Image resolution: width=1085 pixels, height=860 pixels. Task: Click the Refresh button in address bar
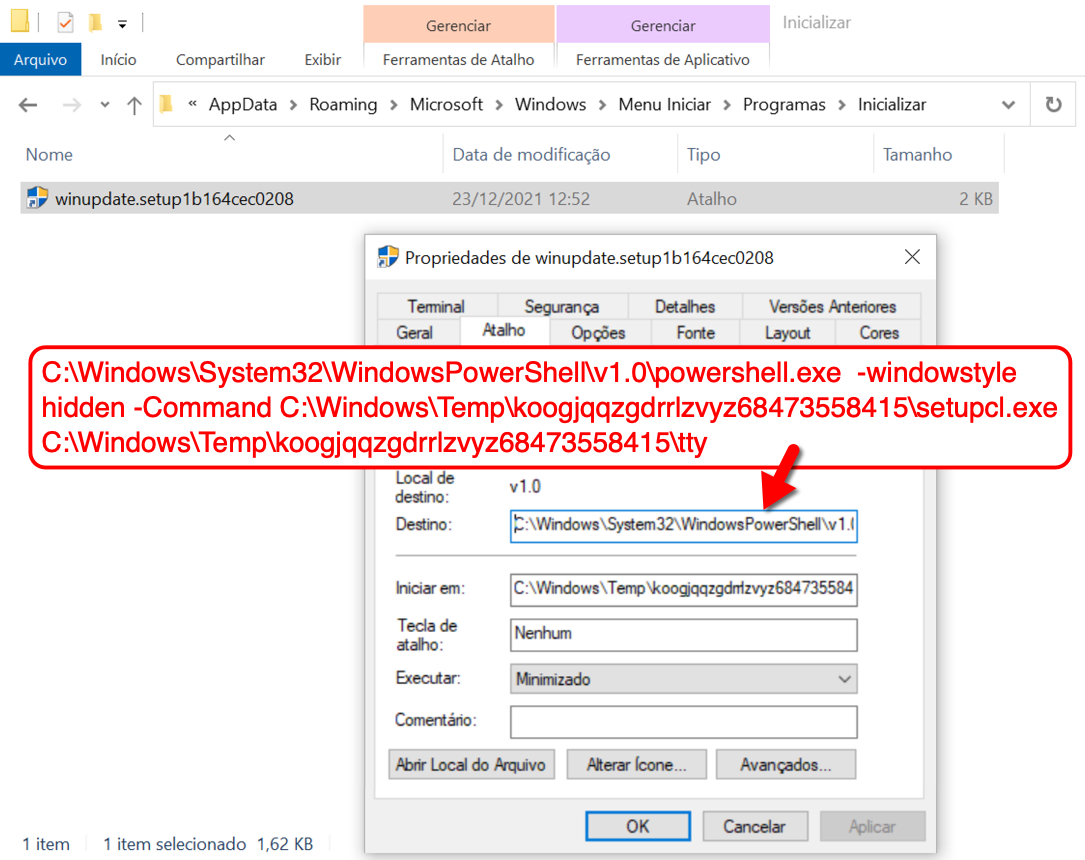[x=1053, y=104]
